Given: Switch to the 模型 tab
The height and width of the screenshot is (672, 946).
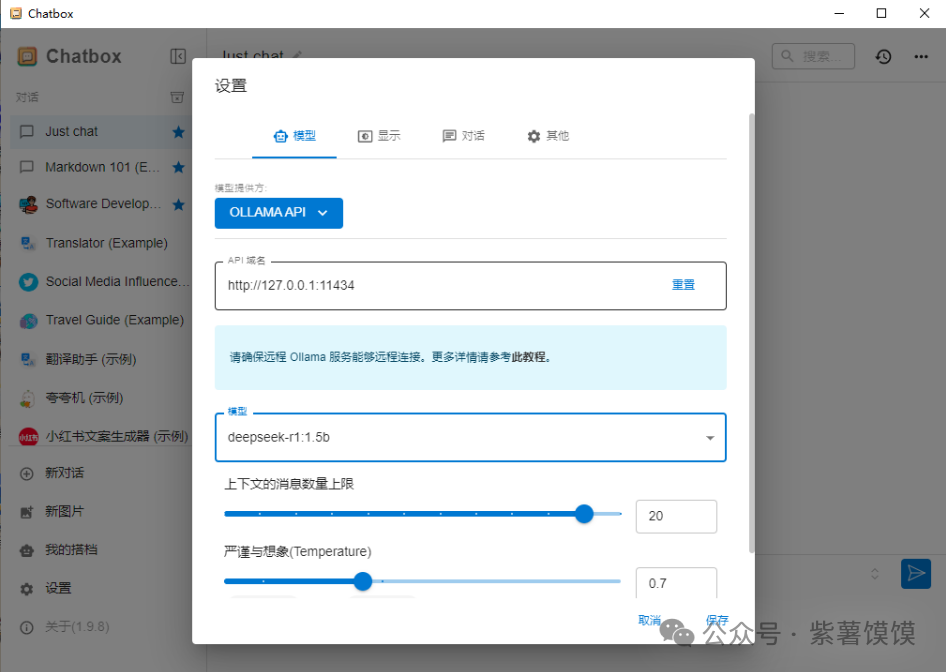Looking at the screenshot, I should [x=294, y=136].
